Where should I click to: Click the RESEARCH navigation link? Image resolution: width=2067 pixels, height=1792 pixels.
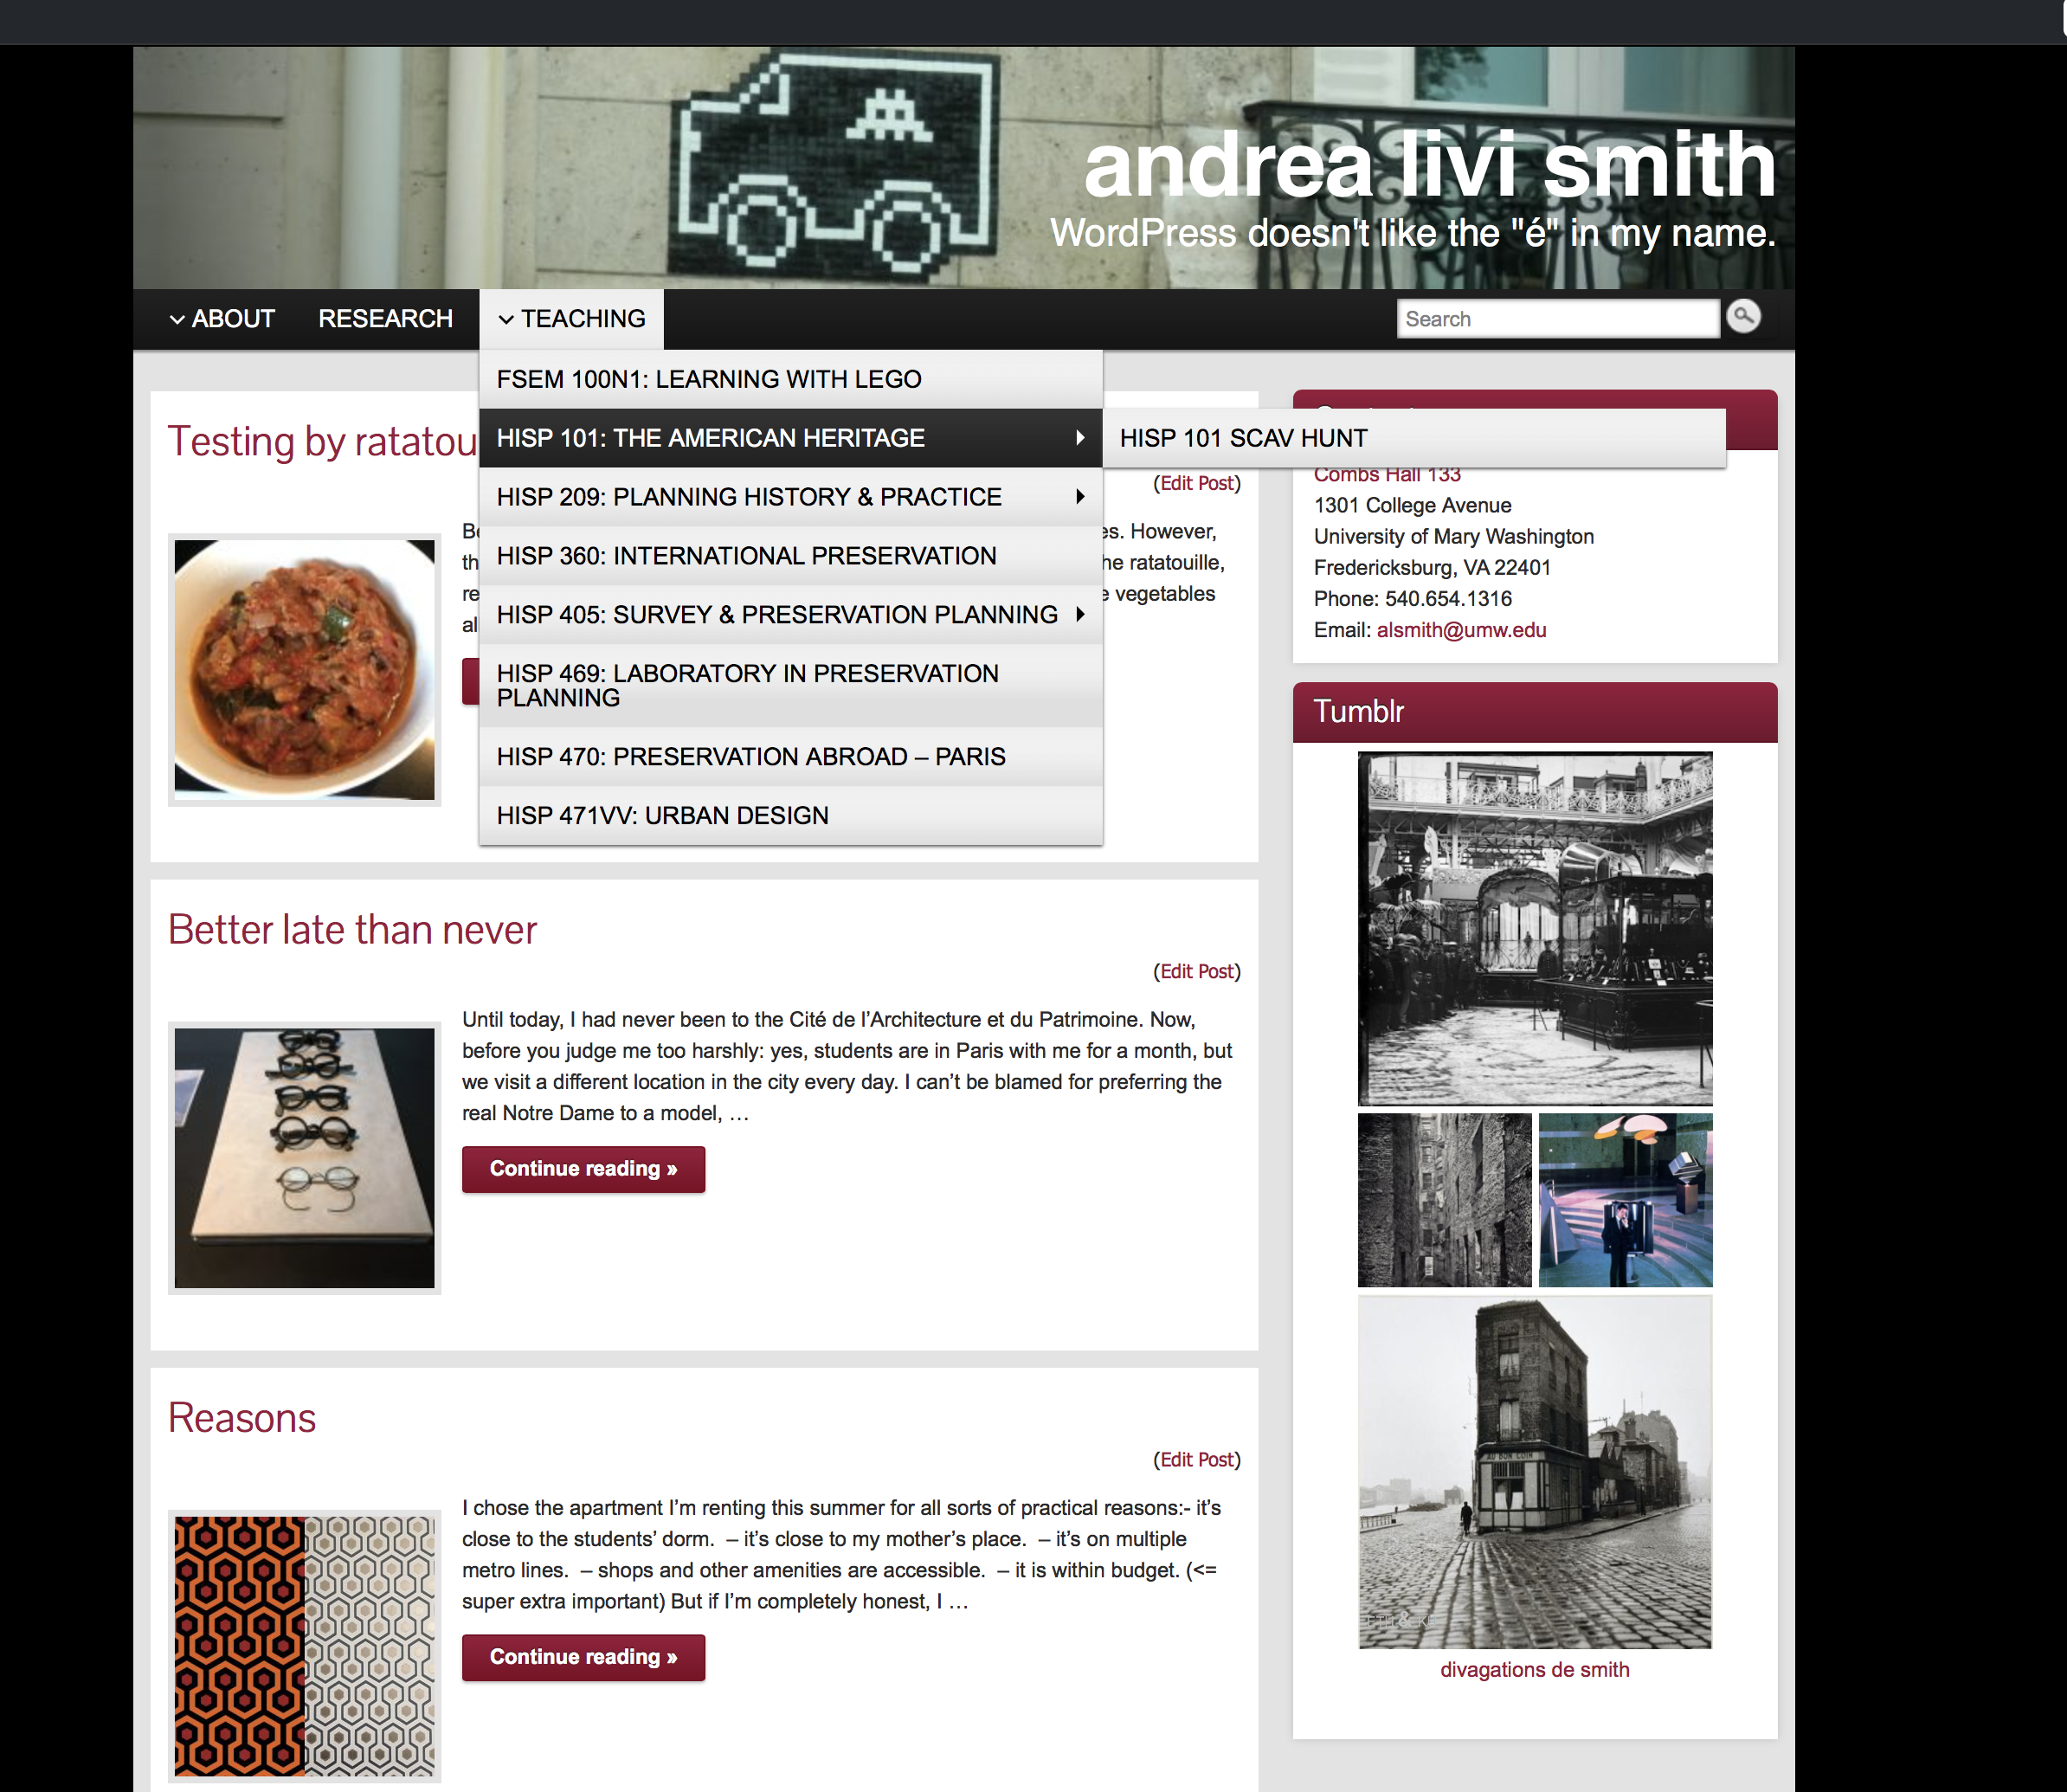pyautogui.click(x=383, y=319)
